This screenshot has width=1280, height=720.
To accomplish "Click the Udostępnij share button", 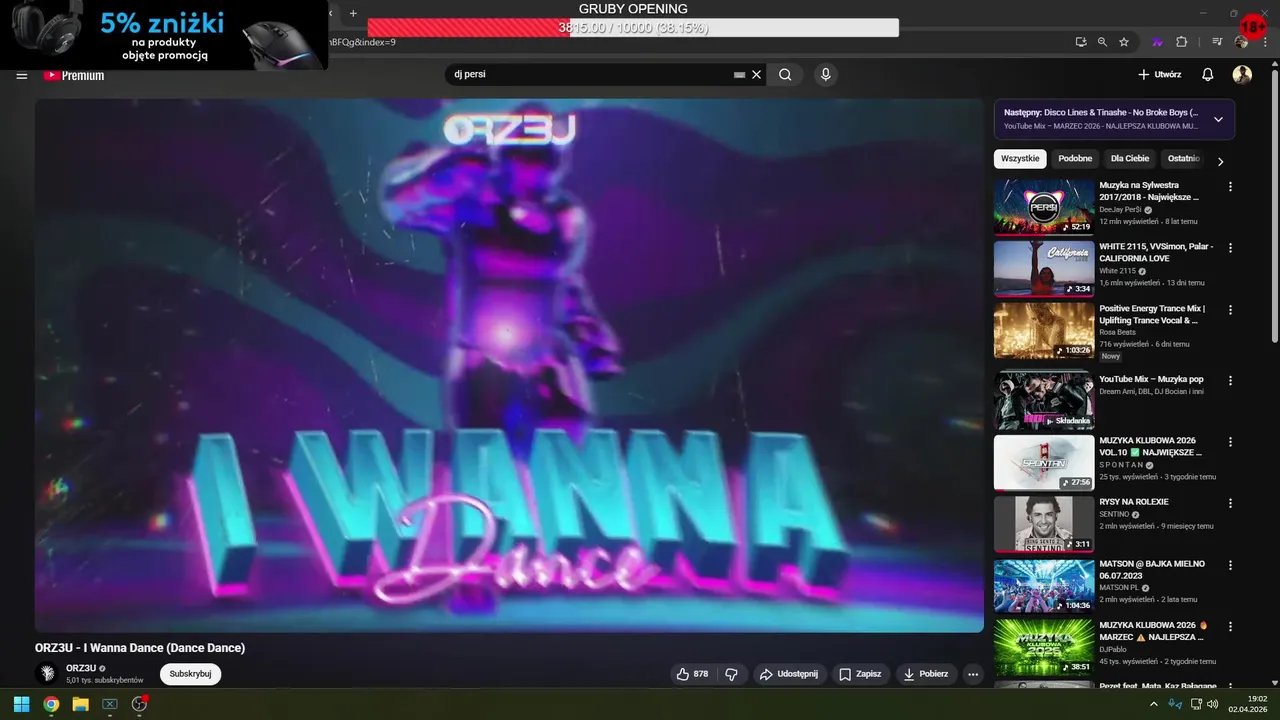I will pyautogui.click(x=788, y=674).
